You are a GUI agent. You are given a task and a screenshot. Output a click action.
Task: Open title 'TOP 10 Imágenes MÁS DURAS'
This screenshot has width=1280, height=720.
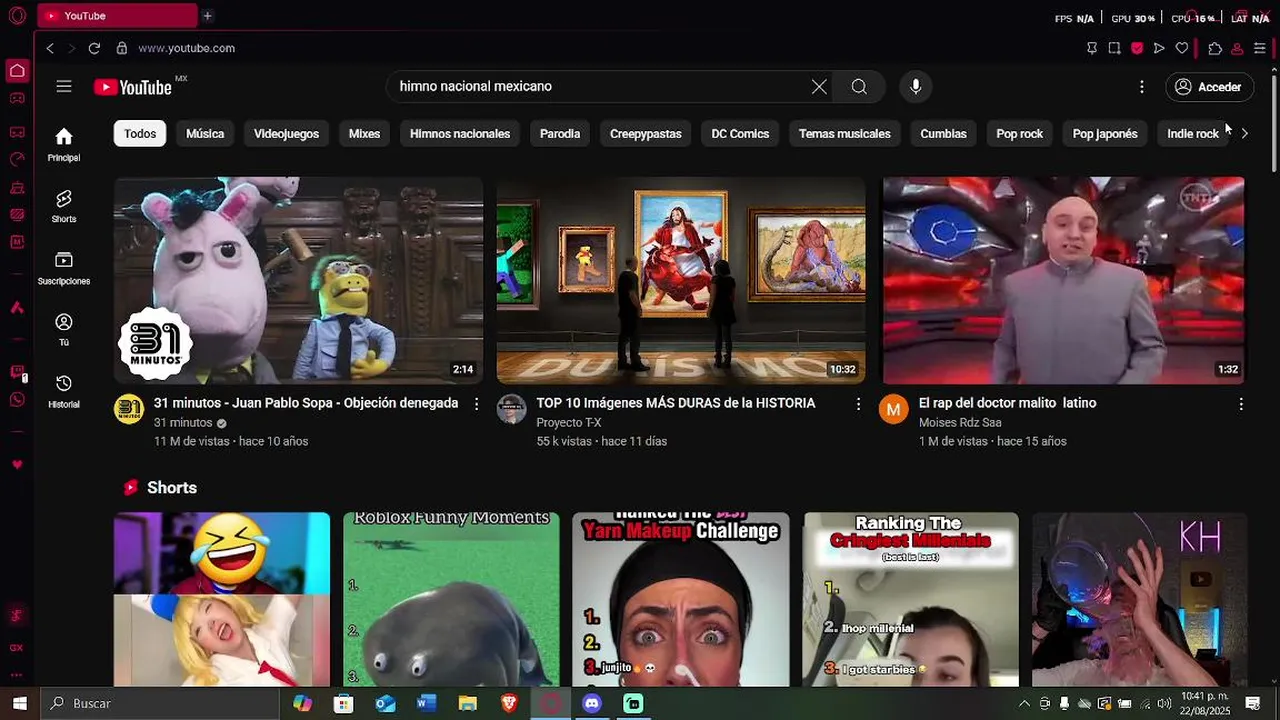point(676,403)
